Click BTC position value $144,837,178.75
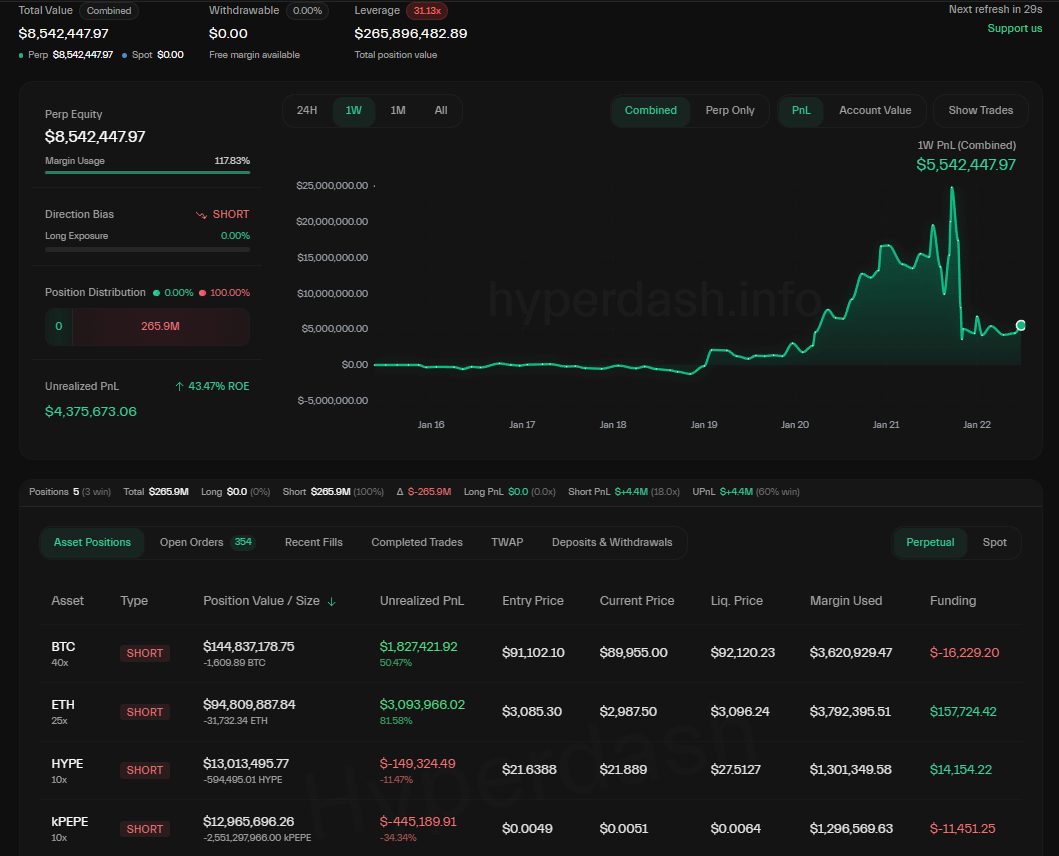The height and width of the screenshot is (856, 1059). tap(249, 647)
